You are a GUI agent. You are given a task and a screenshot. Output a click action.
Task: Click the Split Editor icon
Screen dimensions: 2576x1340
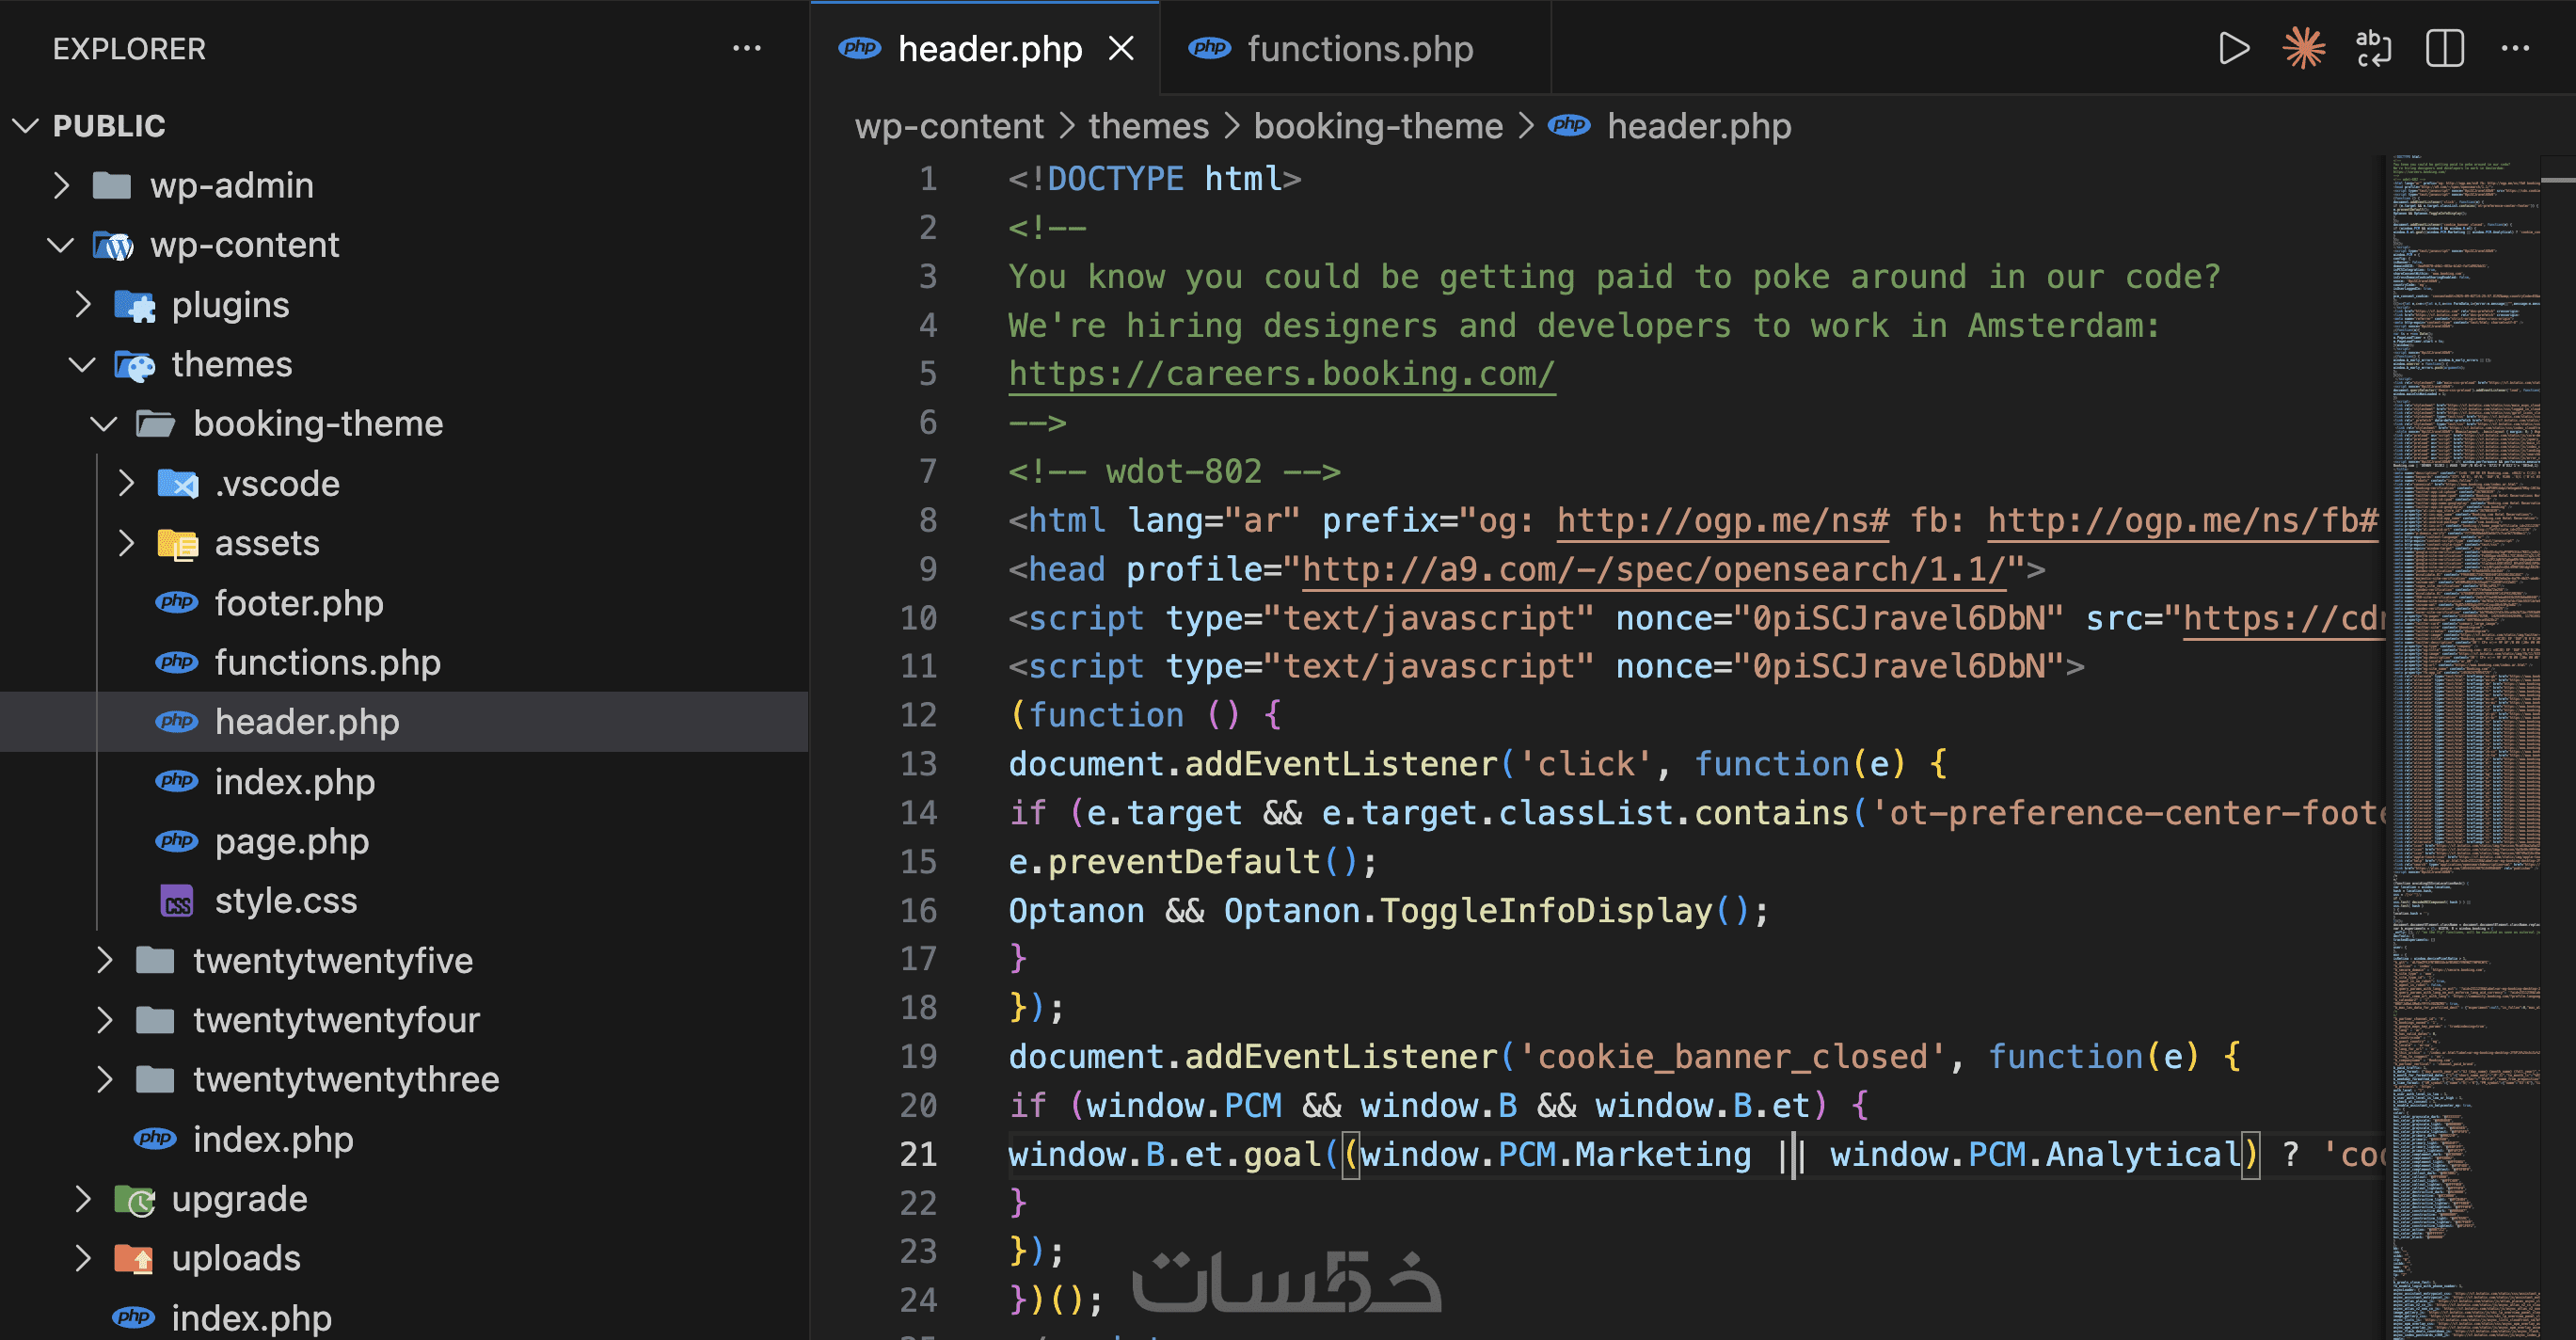pyautogui.click(x=2444, y=48)
